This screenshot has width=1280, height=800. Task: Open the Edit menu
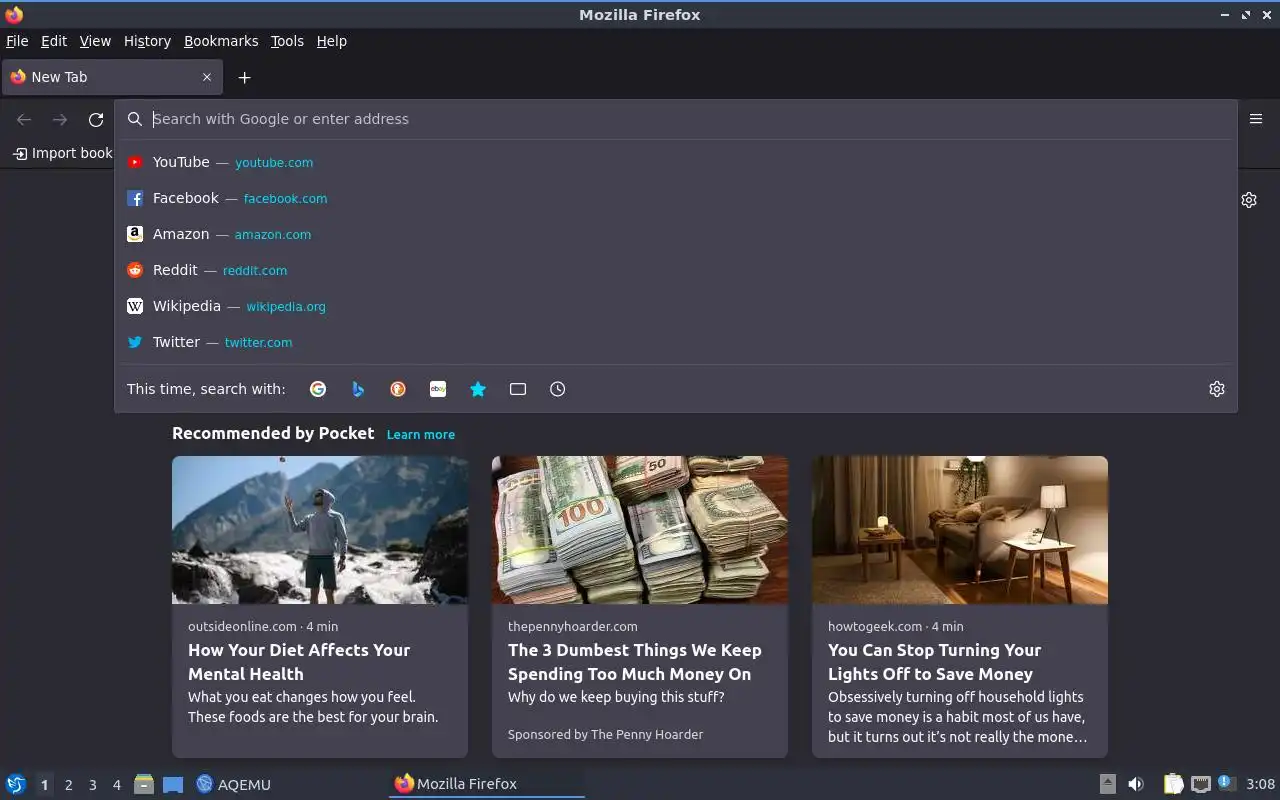coord(54,41)
